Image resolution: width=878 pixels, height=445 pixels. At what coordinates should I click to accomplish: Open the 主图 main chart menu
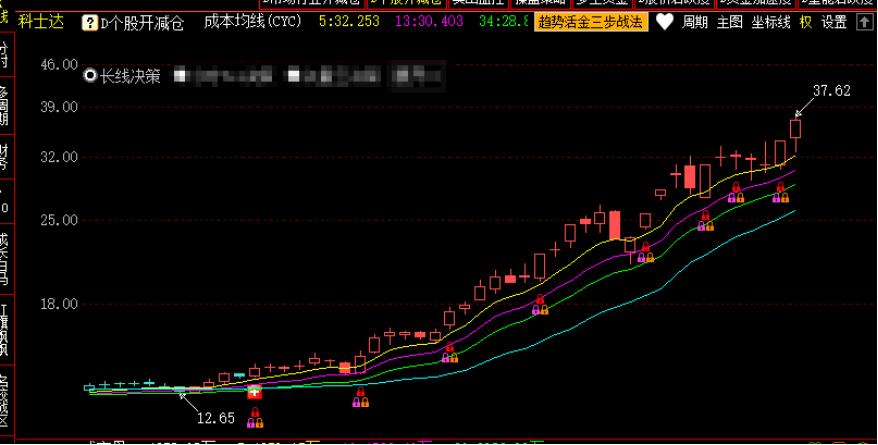point(730,22)
